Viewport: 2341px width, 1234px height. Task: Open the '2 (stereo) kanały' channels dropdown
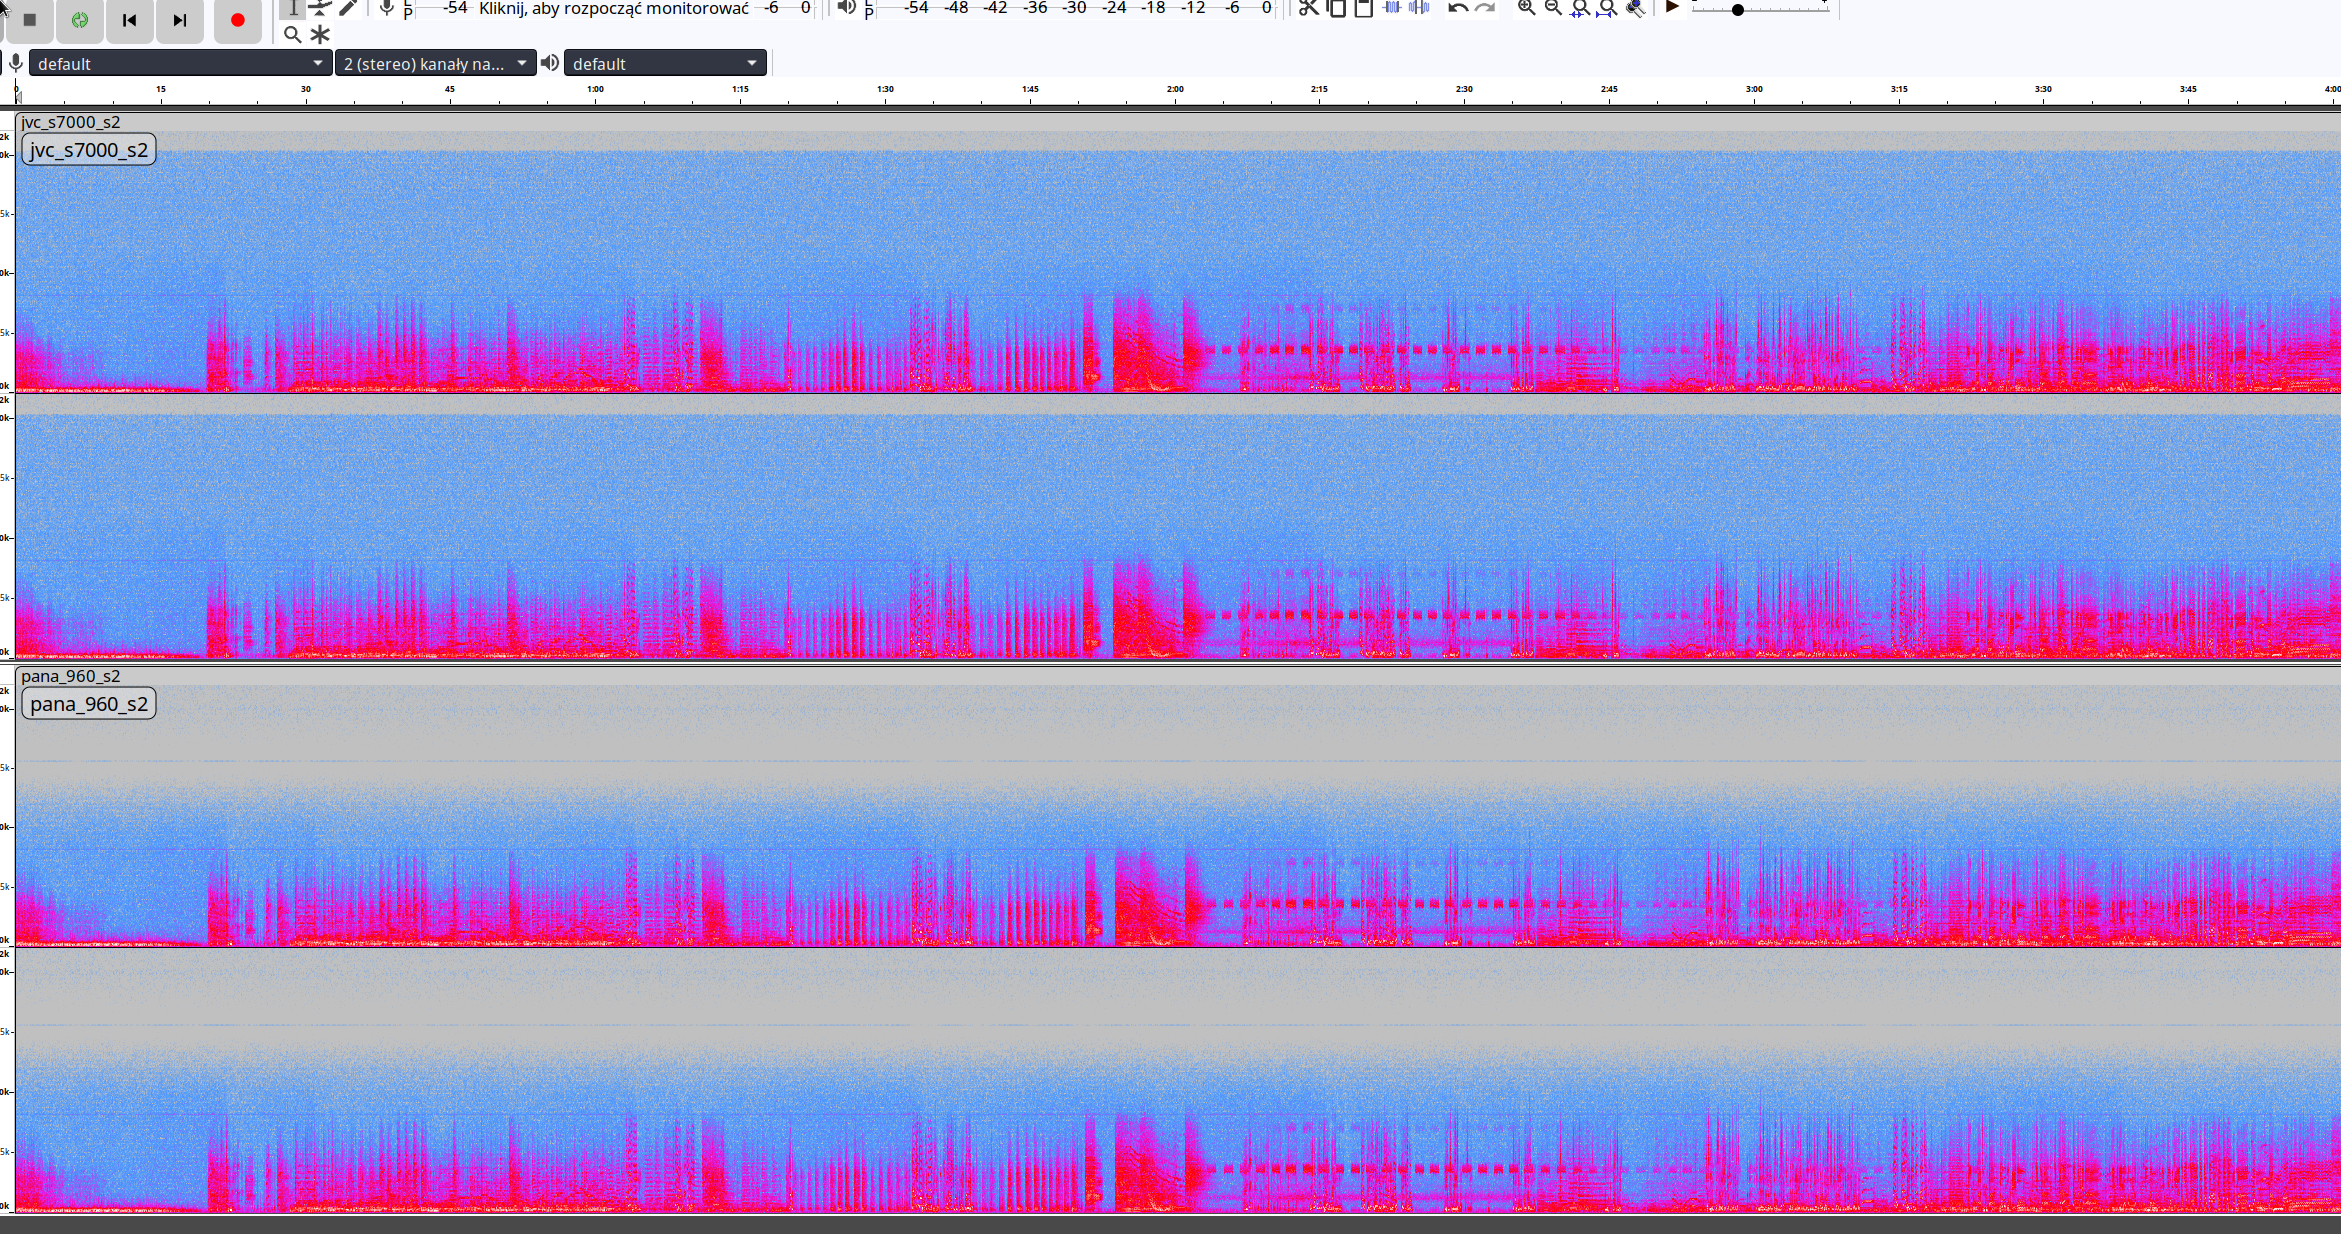pyautogui.click(x=435, y=63)
